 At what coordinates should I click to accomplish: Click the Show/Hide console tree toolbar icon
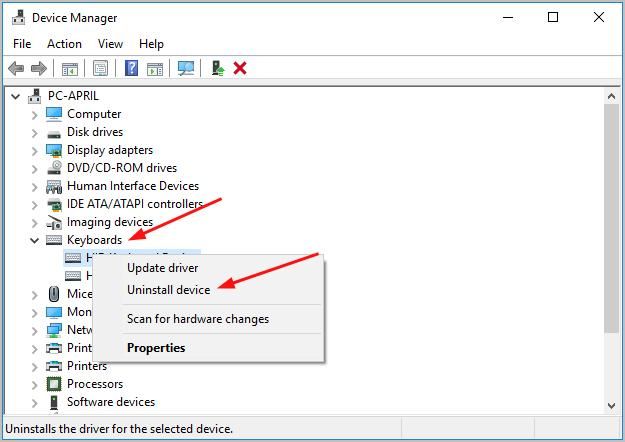pos(70,69)
